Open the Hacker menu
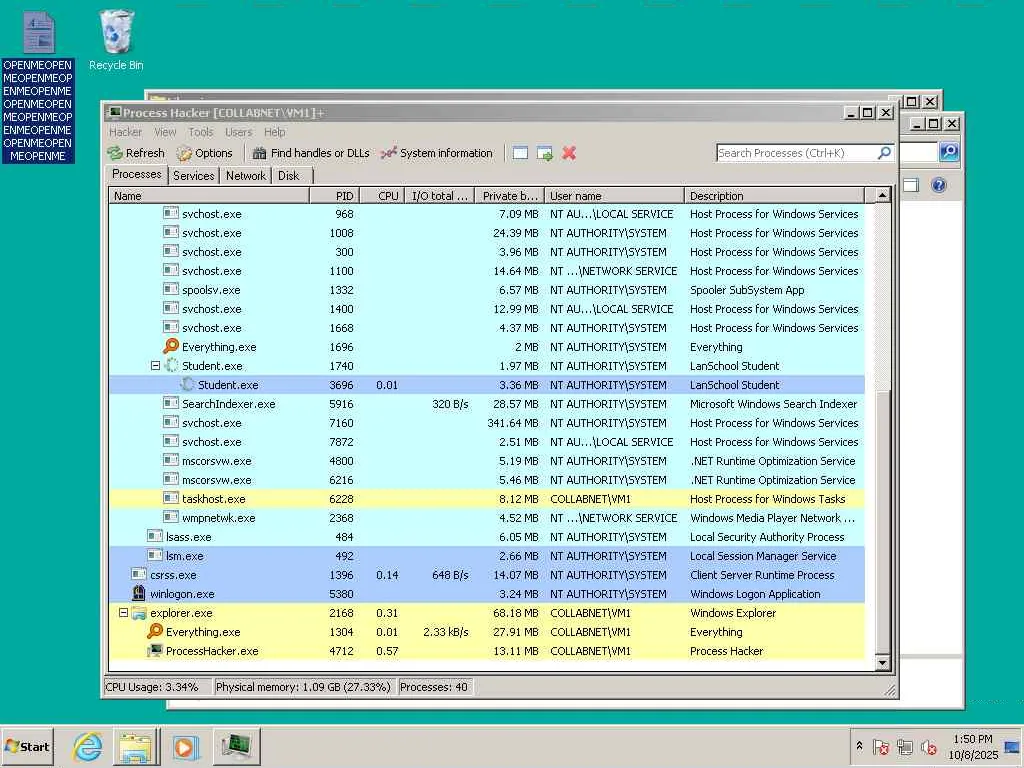 pyautogui.click(x=125, y=132)
